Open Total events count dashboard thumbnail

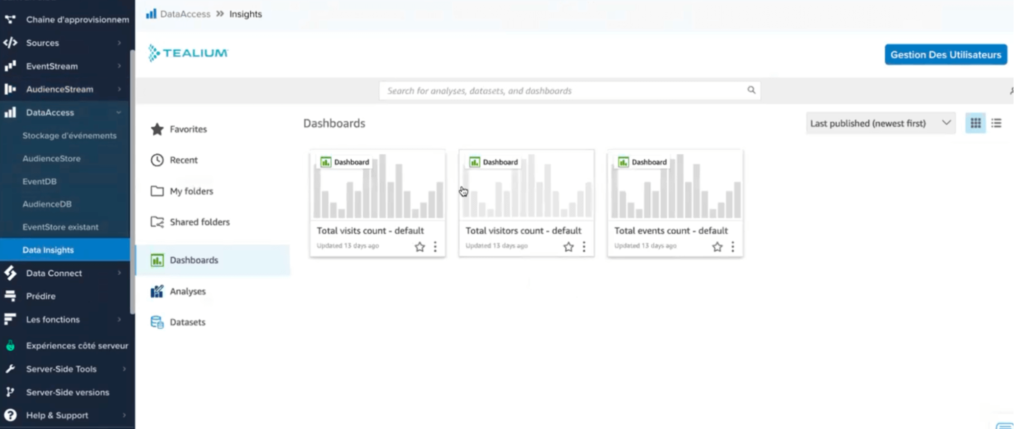tap(675, 186)
